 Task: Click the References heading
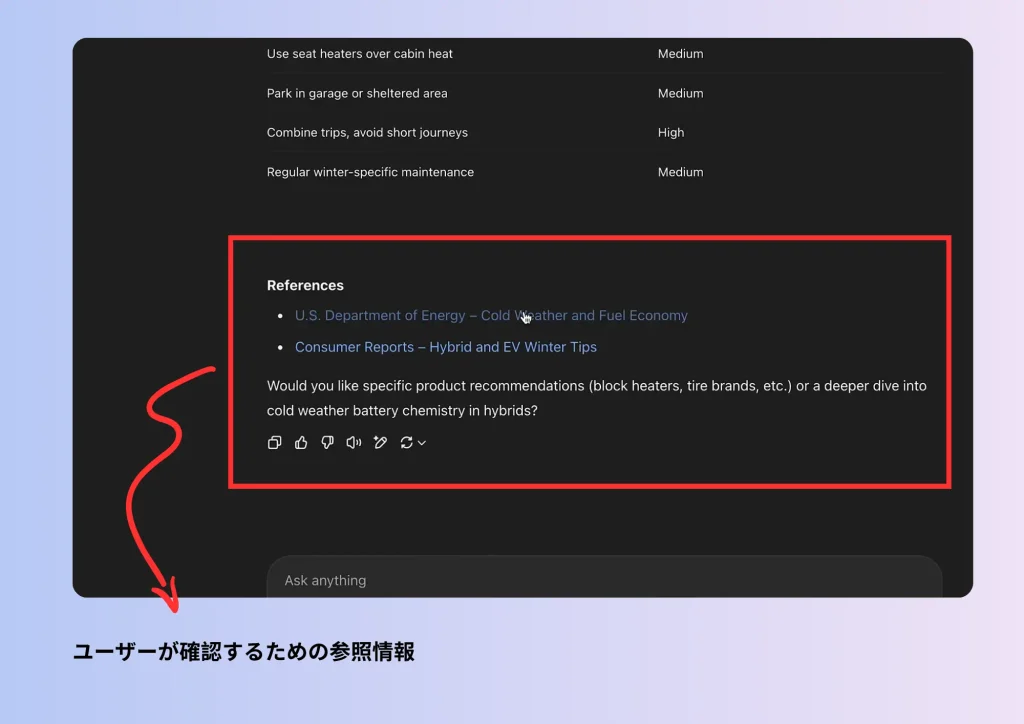click(305, 285)
